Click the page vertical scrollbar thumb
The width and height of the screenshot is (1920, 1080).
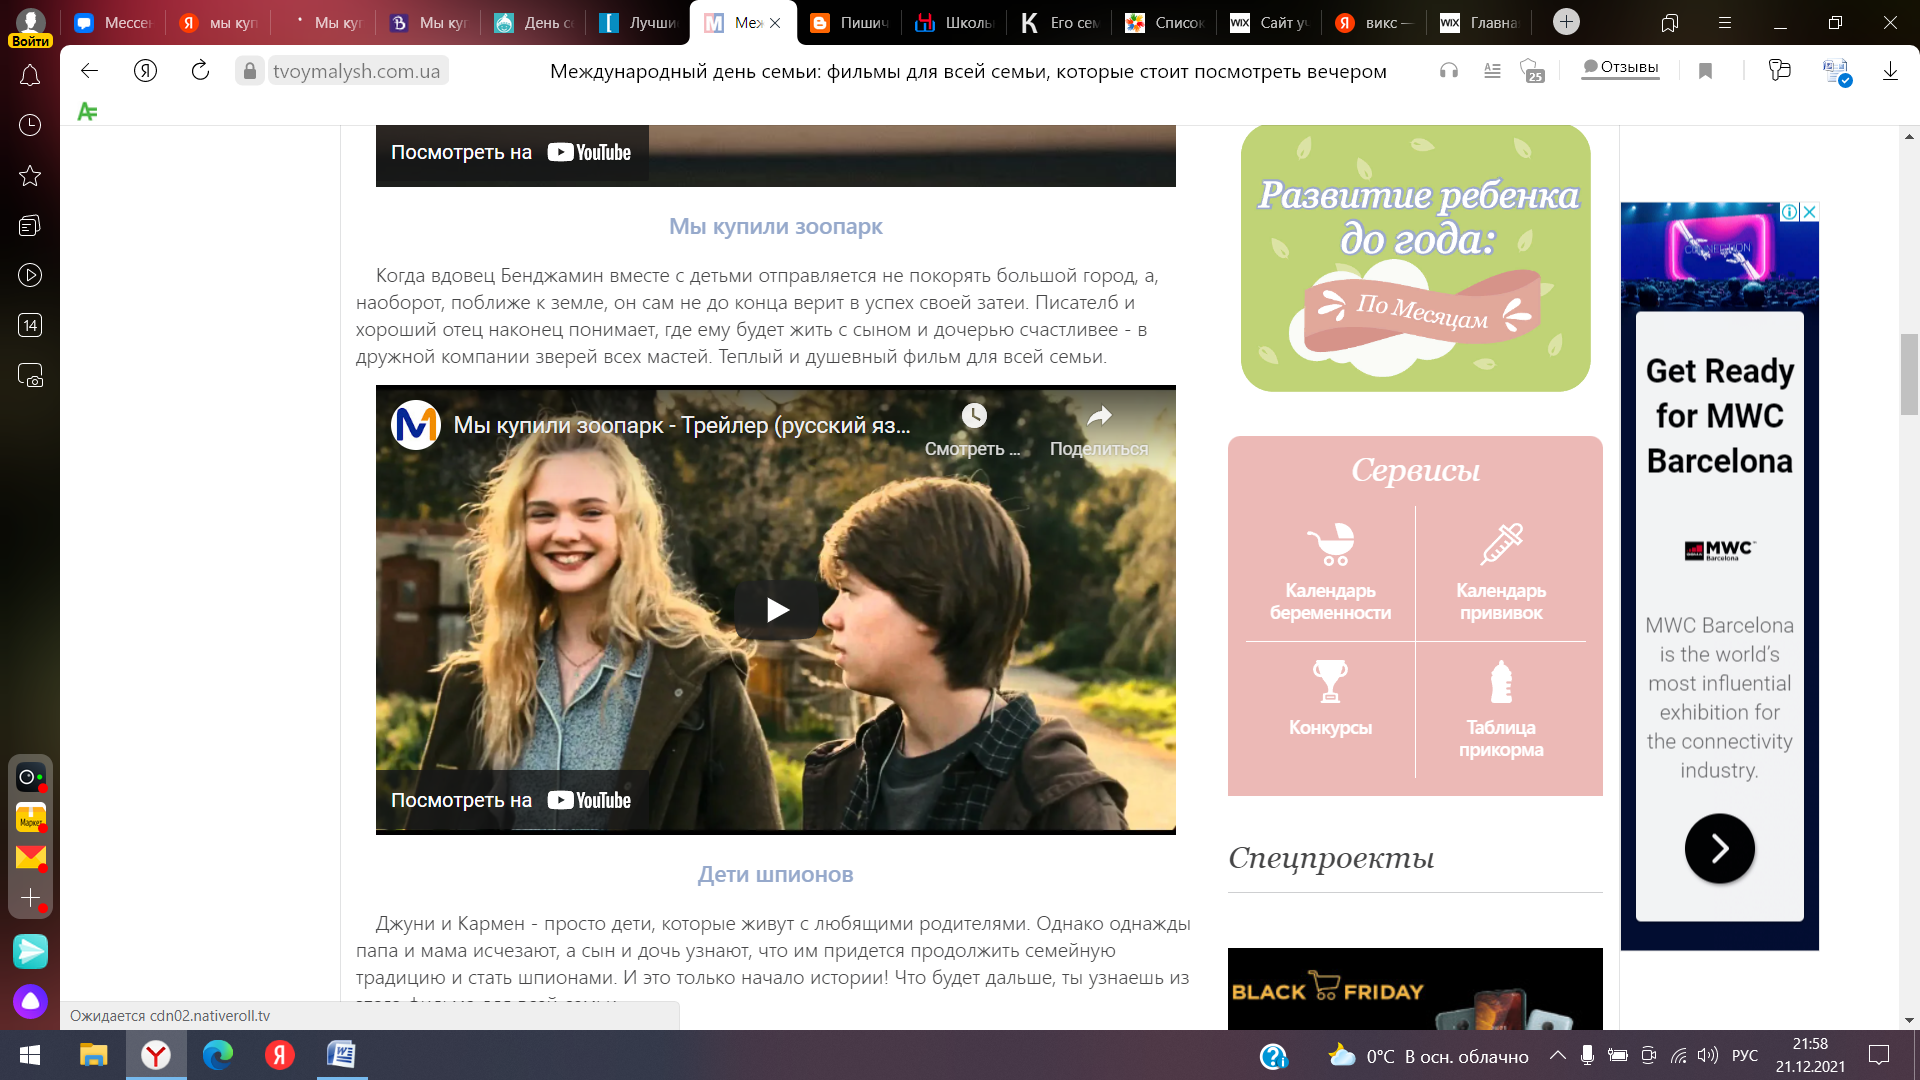(1909, 374)
